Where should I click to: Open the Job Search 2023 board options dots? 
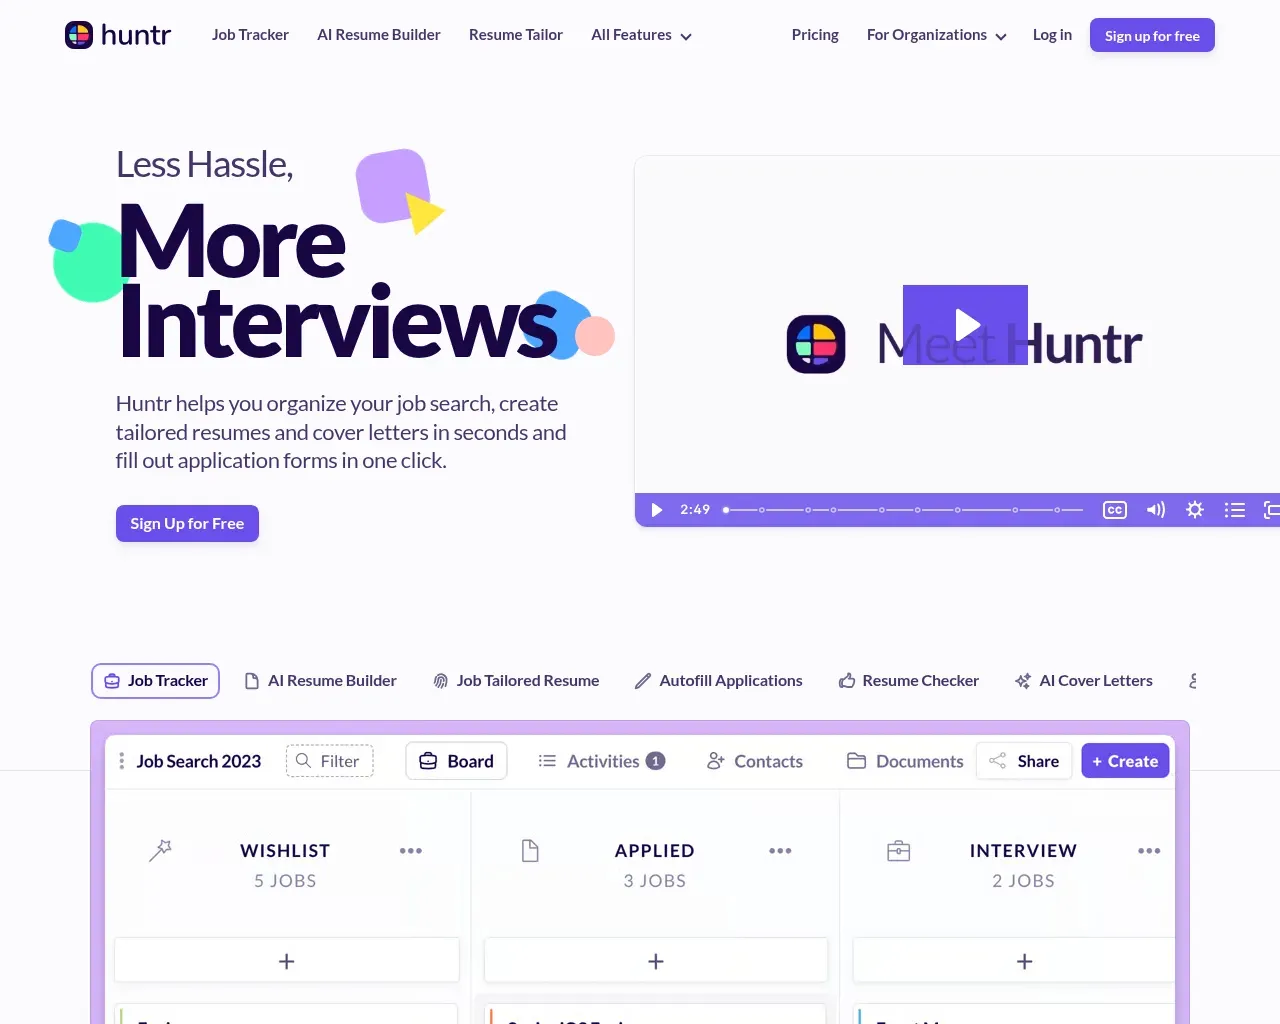point(122,761)
